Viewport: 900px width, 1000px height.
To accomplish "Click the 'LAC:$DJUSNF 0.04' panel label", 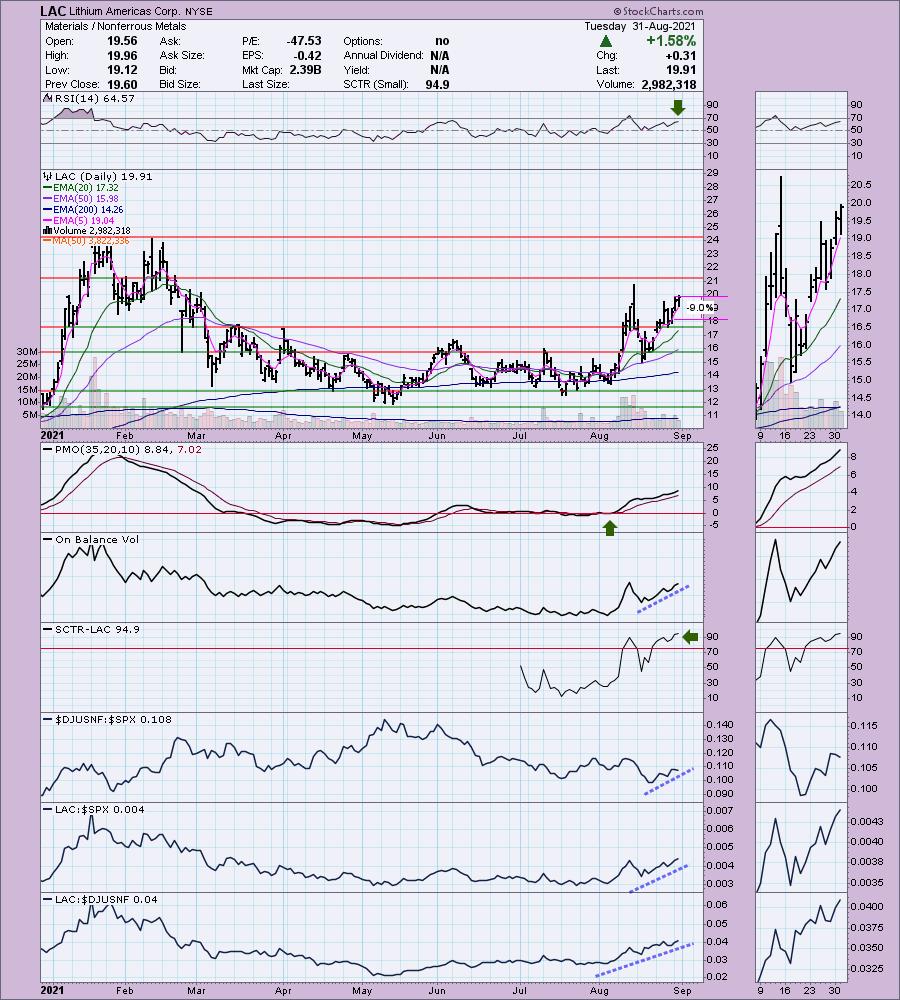I will (x=106, y=899).
